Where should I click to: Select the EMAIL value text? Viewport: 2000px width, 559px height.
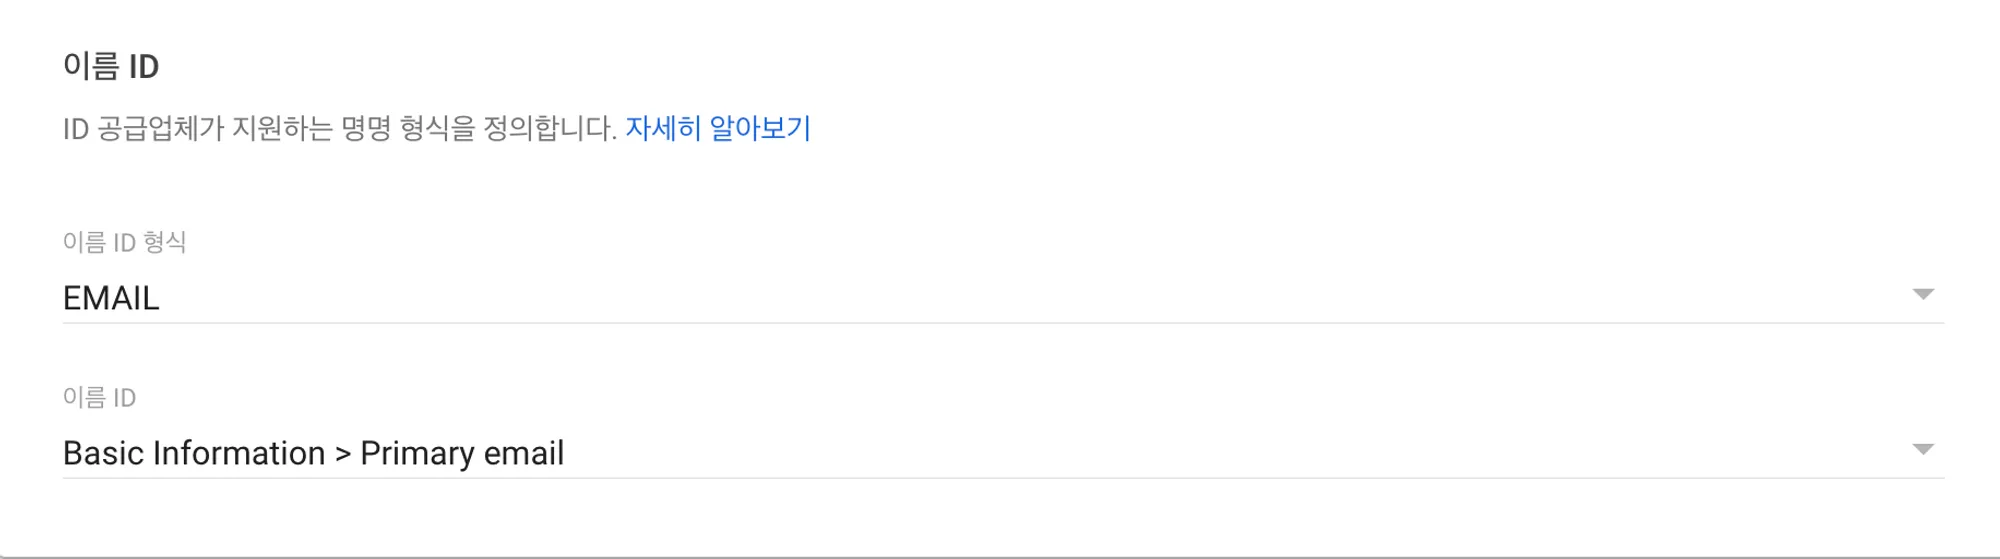click(x=111, y=298)
